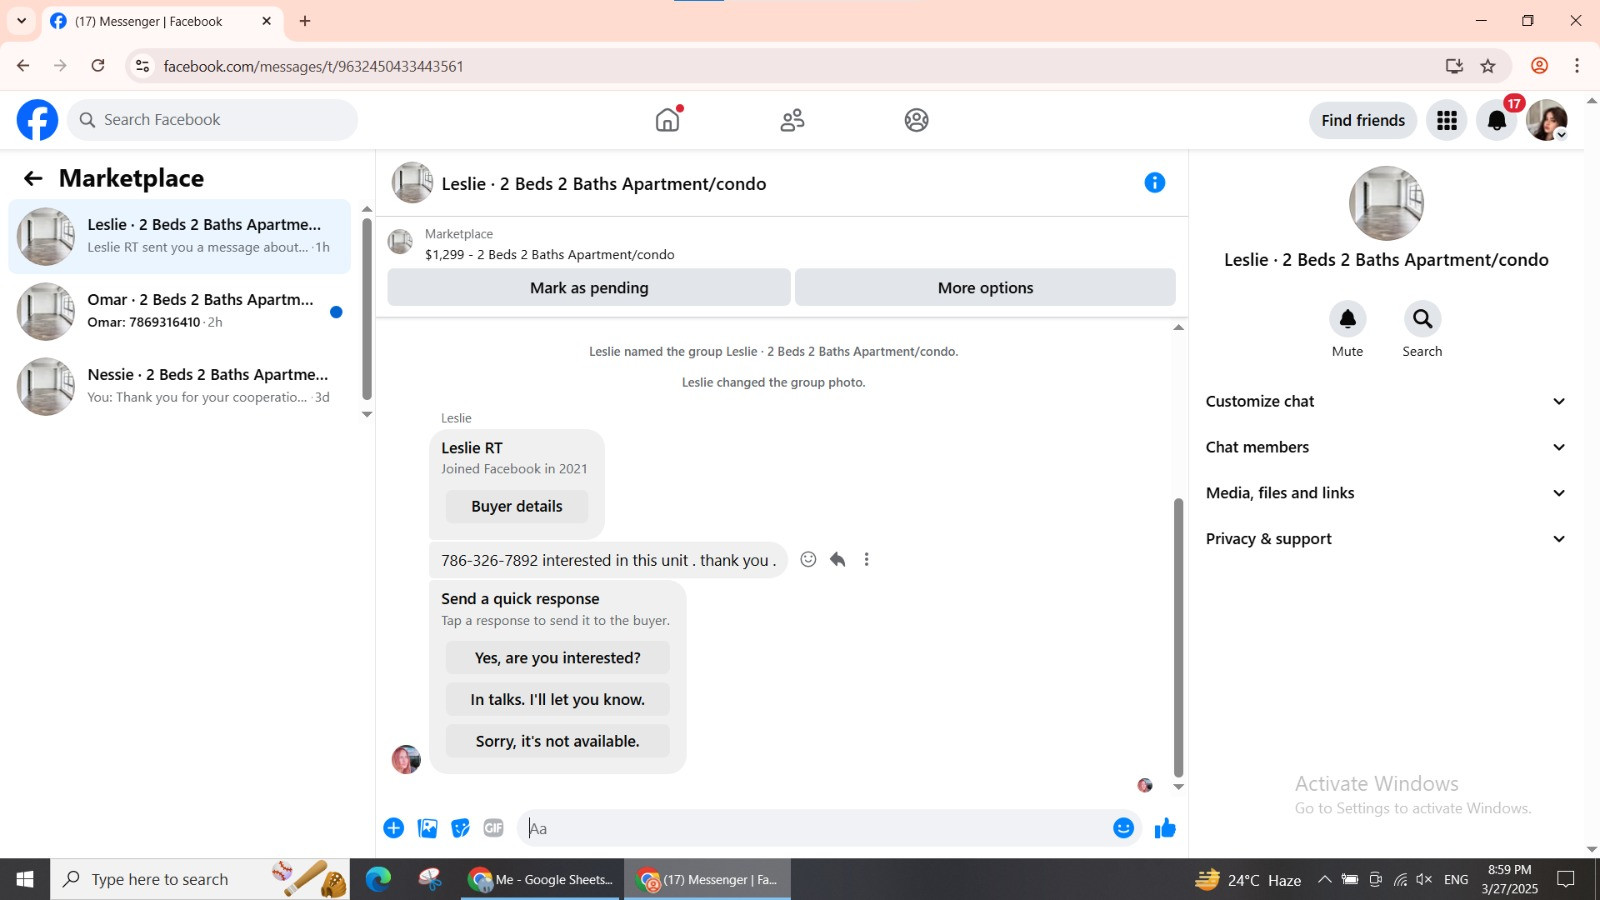Choose a GIF in the composer
This screenshot has height=900, width=1600.
pos(494,828)
